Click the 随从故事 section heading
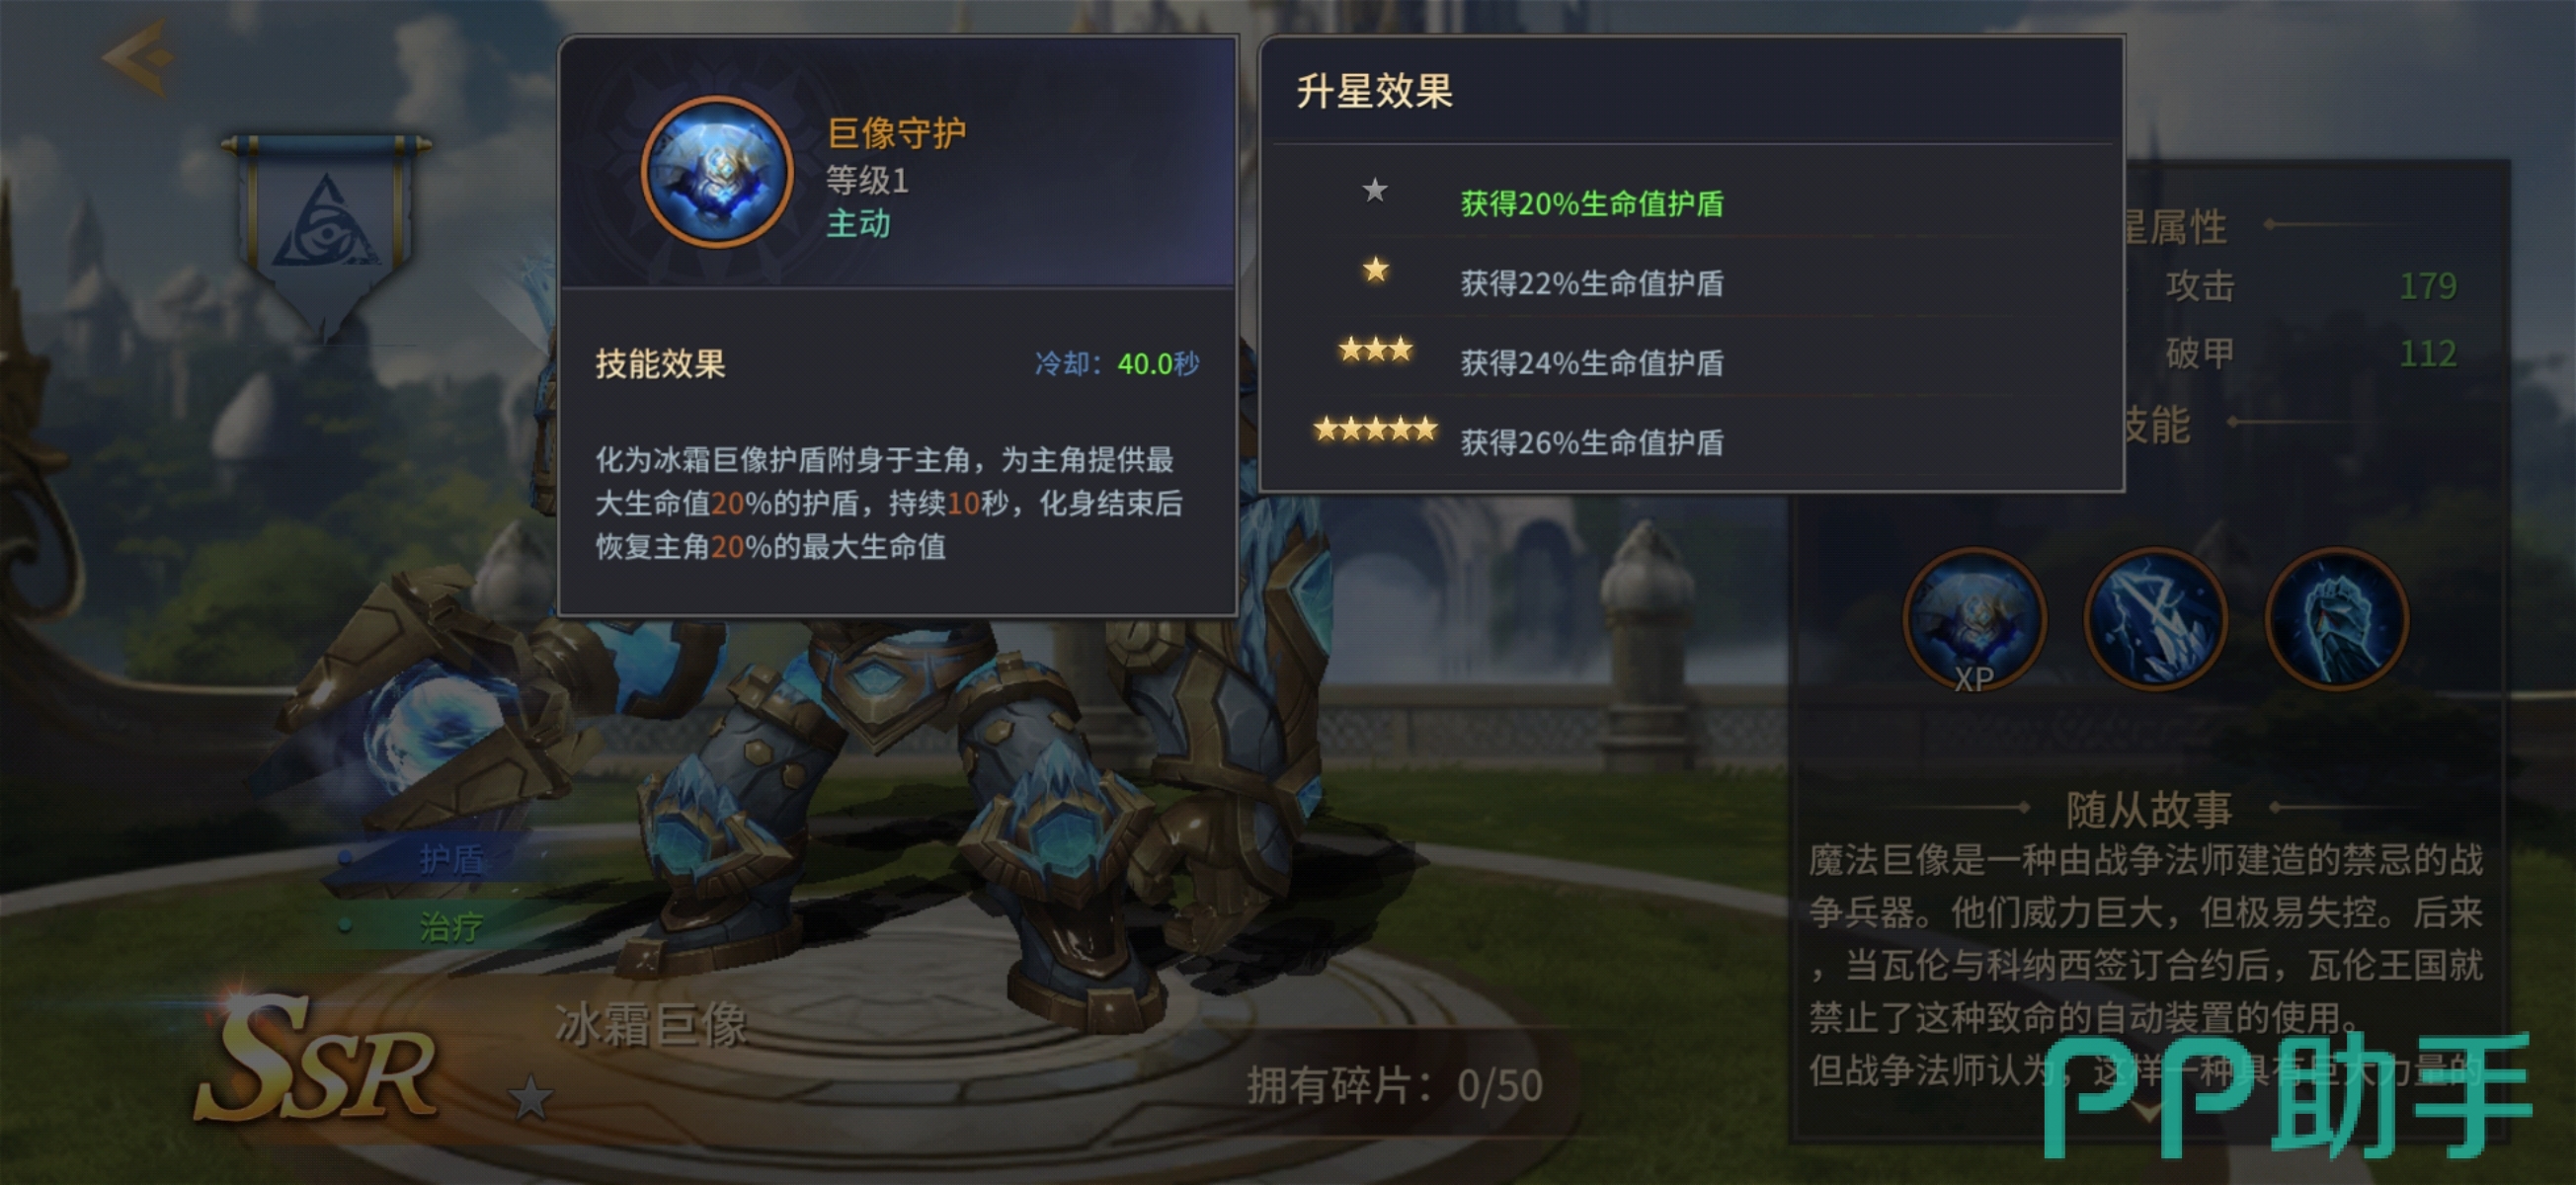The height and width of the screenshot is (1185, 2576). click(x=2149, y=809)
